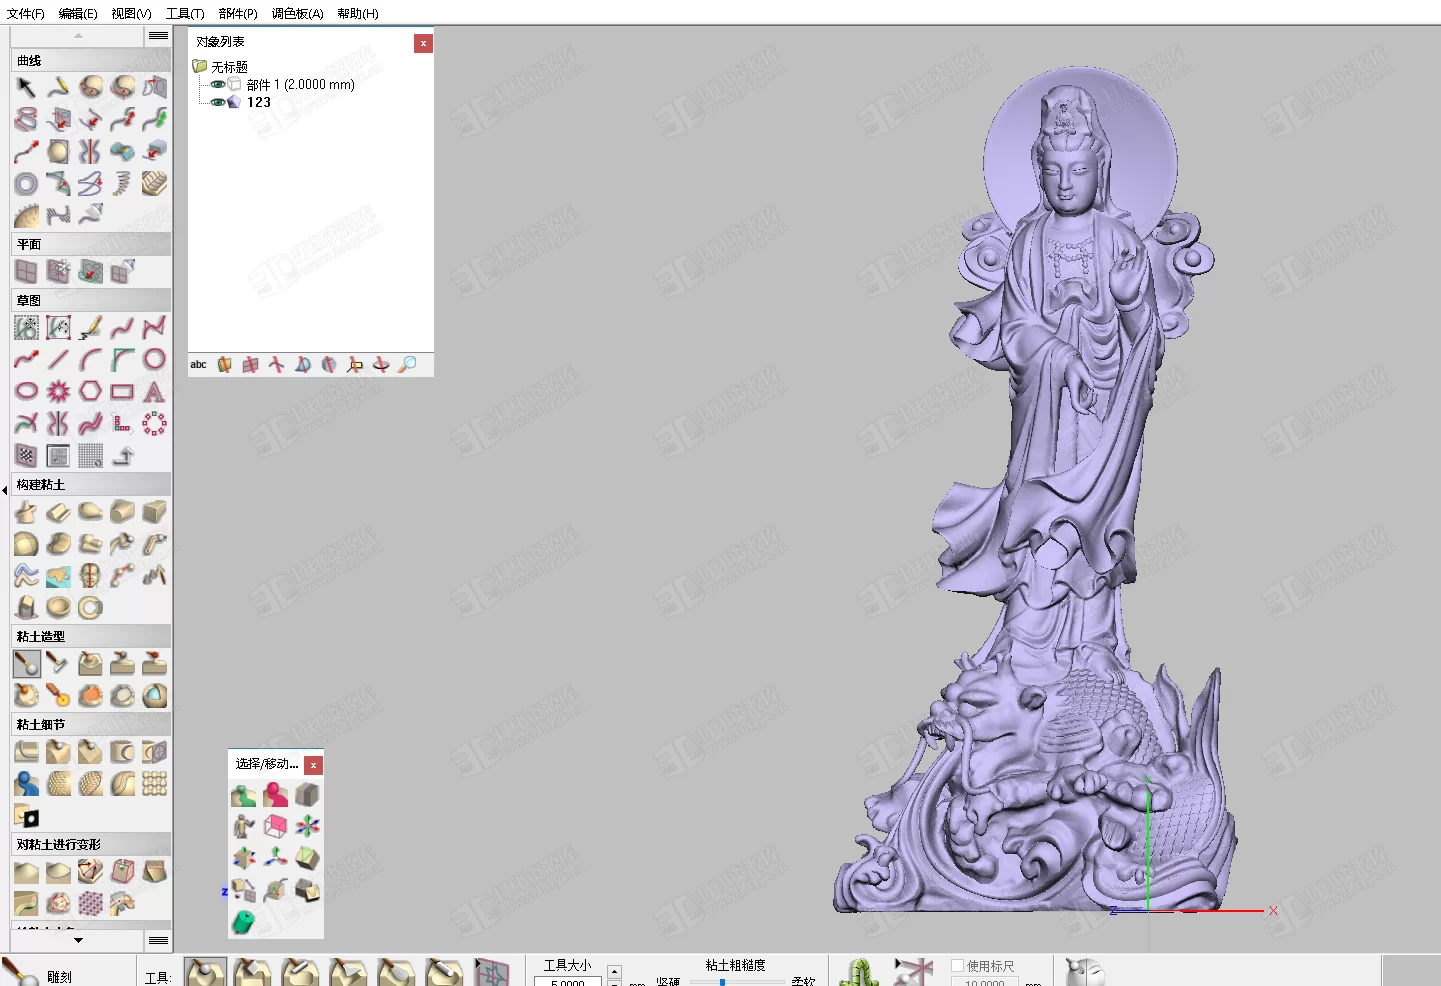This screenshot has height=986, width=1441.
Task: Open the palette options menu at bottom
Action: point(158,941)
